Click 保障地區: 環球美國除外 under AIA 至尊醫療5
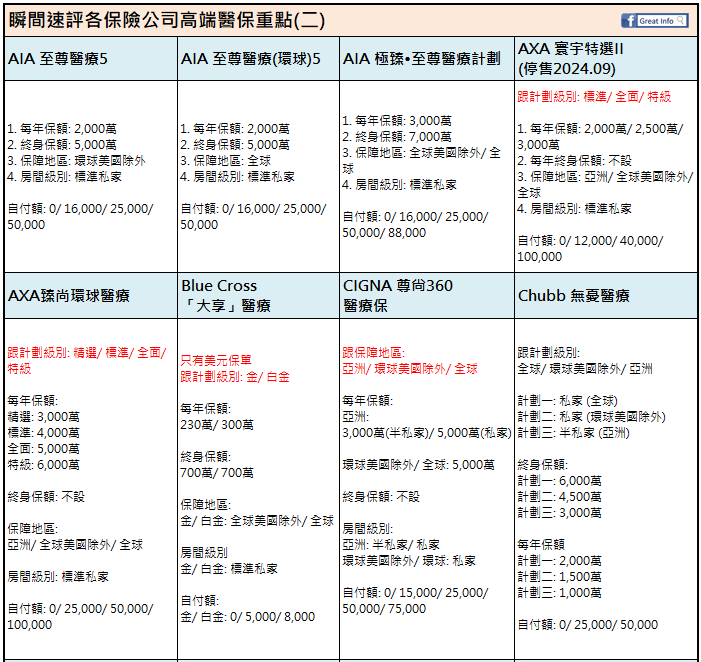701x662 pixels. tap(76, 160)
